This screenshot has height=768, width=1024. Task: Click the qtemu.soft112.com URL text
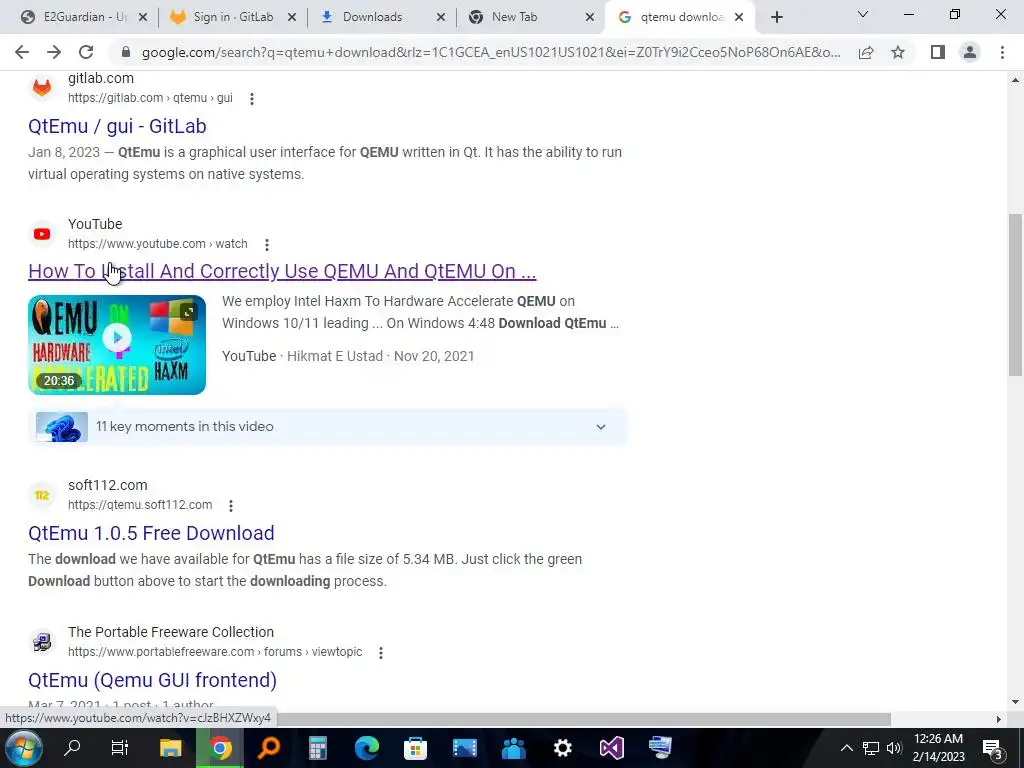(x=140, y=505)
